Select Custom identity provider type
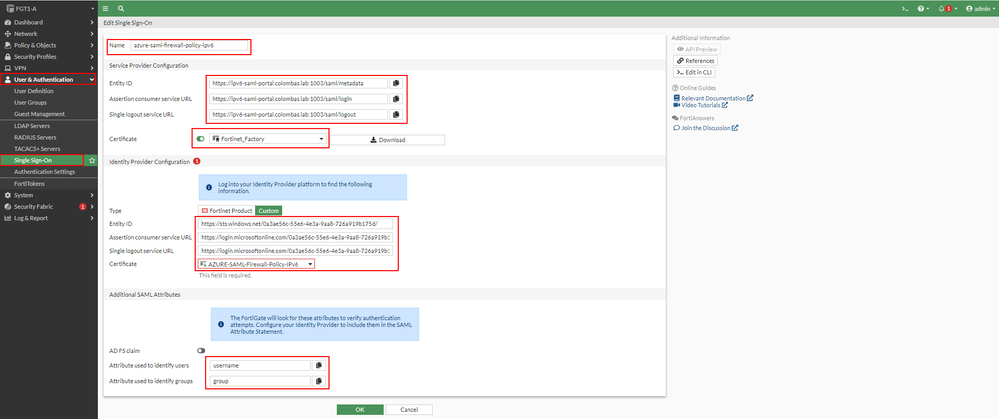This screenshot has width=999, height=419. (x=268, y=210)
